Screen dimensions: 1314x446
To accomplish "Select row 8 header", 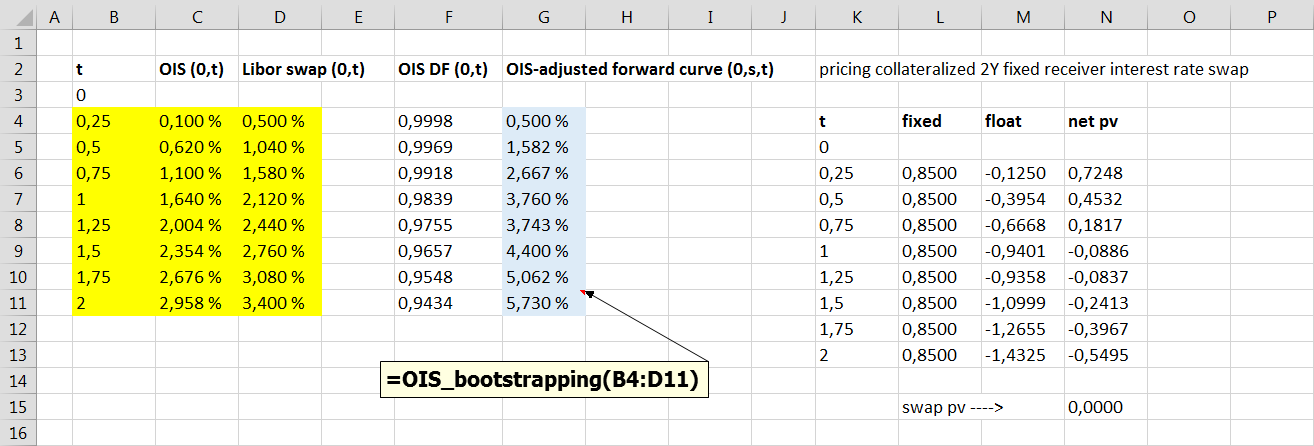I will [17, 225].
